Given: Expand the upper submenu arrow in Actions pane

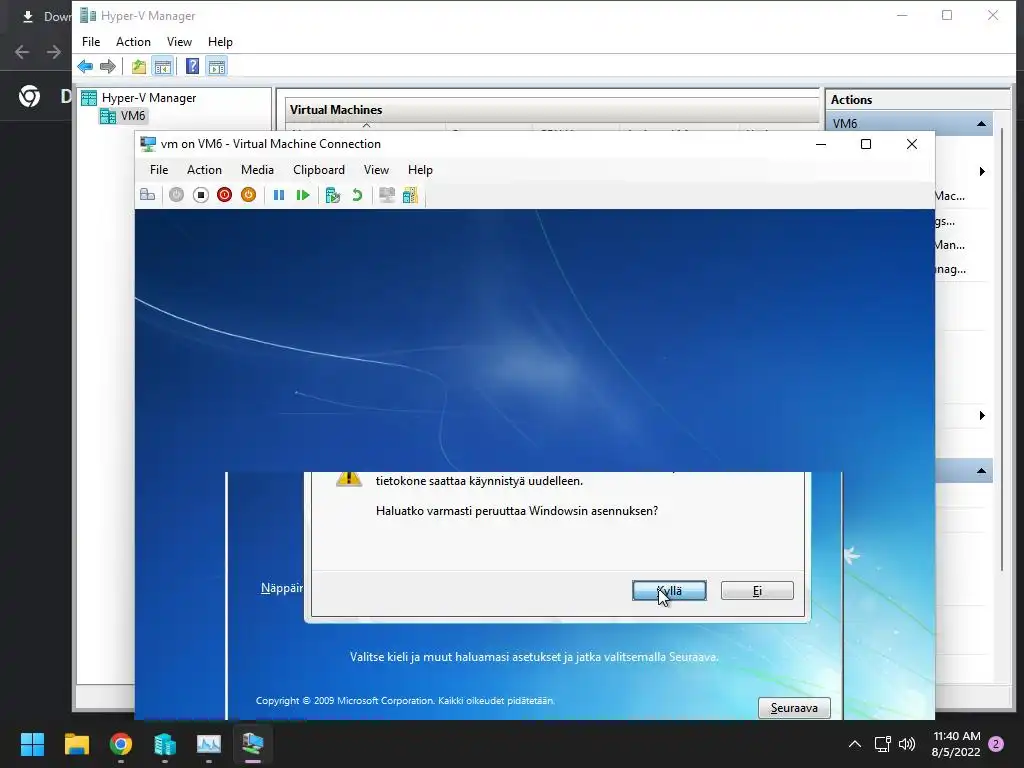Looking at the screenshot, I should pyautogui.click(x=982, y=171).
